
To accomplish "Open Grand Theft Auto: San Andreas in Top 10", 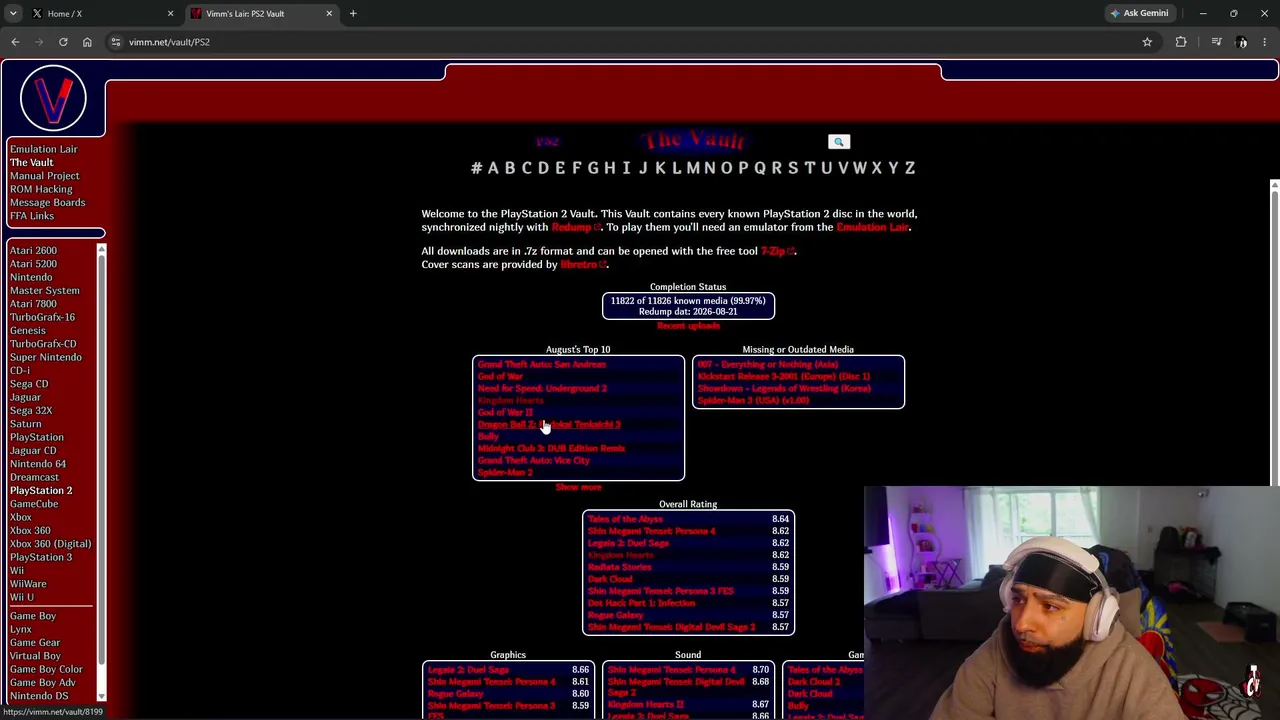I will tap(542, 365).
